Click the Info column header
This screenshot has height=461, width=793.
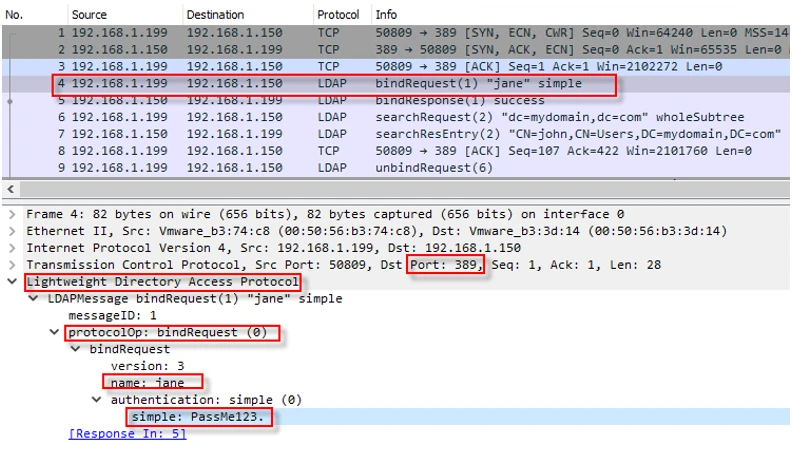tap(386, 15)
